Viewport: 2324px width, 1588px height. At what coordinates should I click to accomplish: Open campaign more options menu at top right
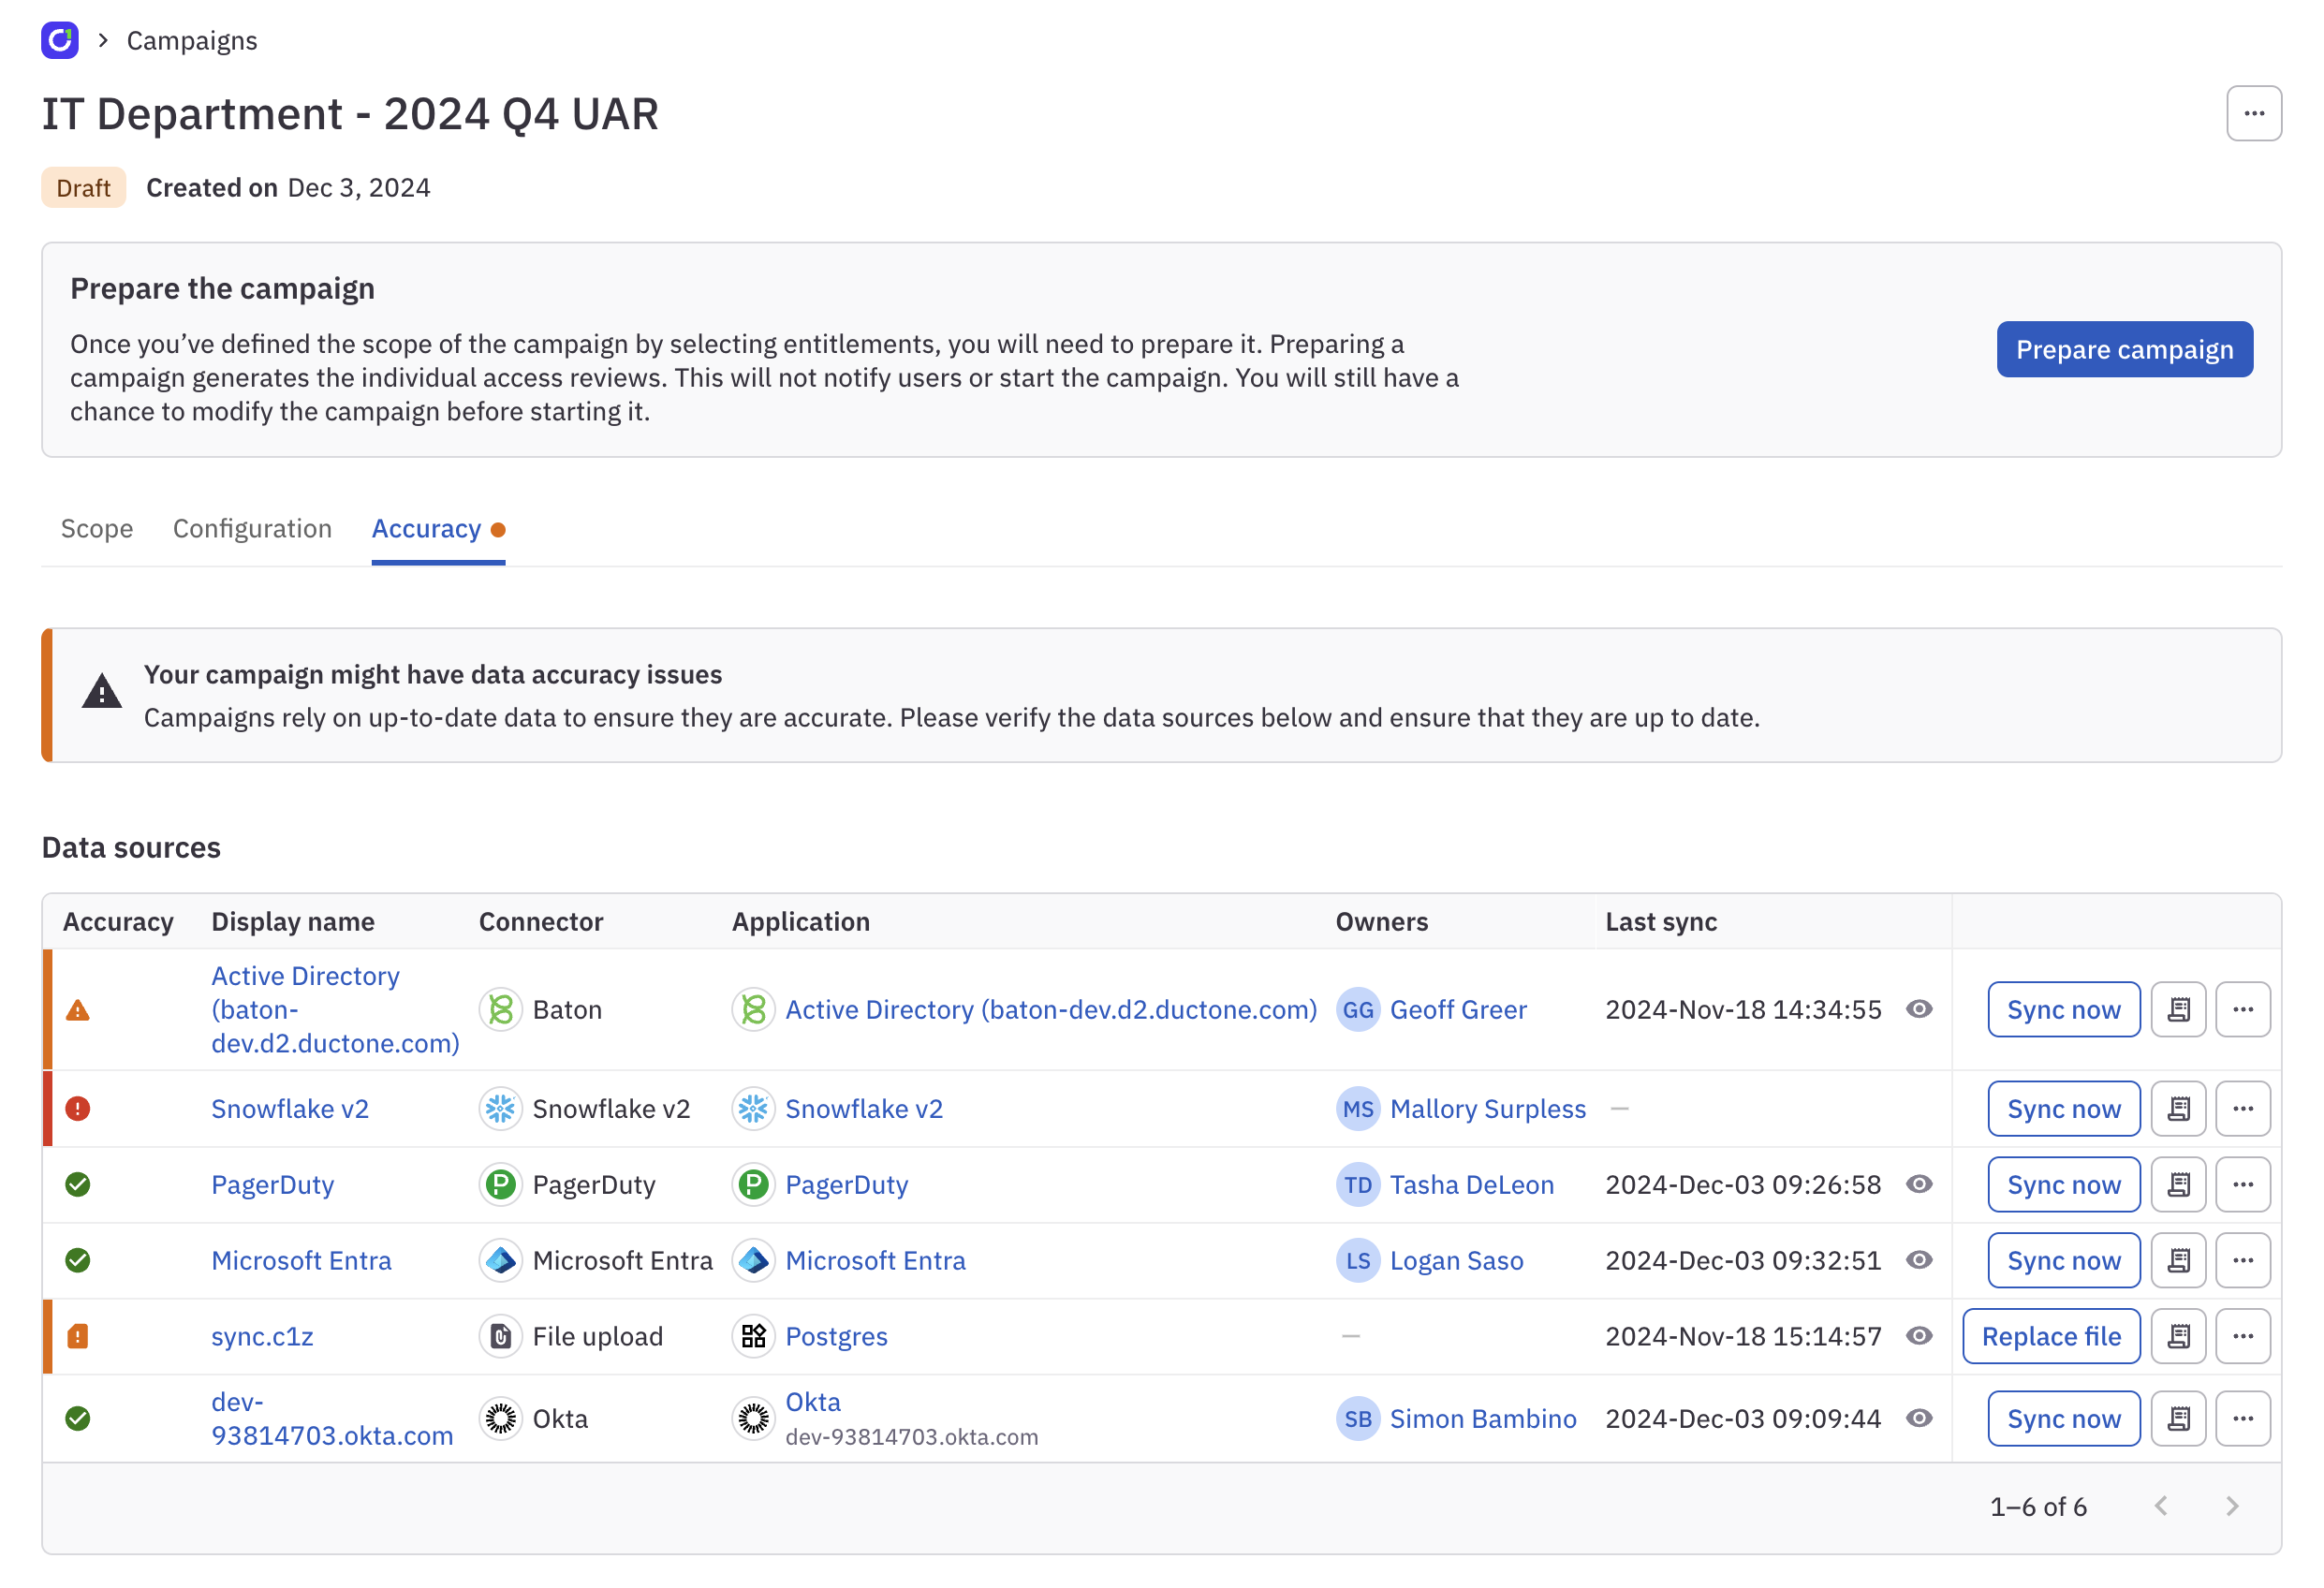click(x=2253, y=114)
